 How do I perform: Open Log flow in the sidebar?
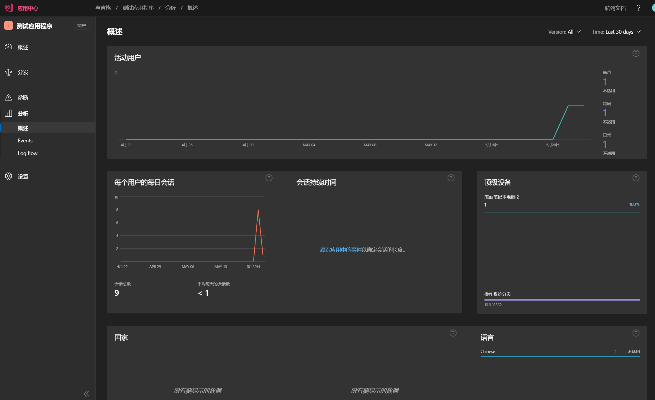pos(27,153)
